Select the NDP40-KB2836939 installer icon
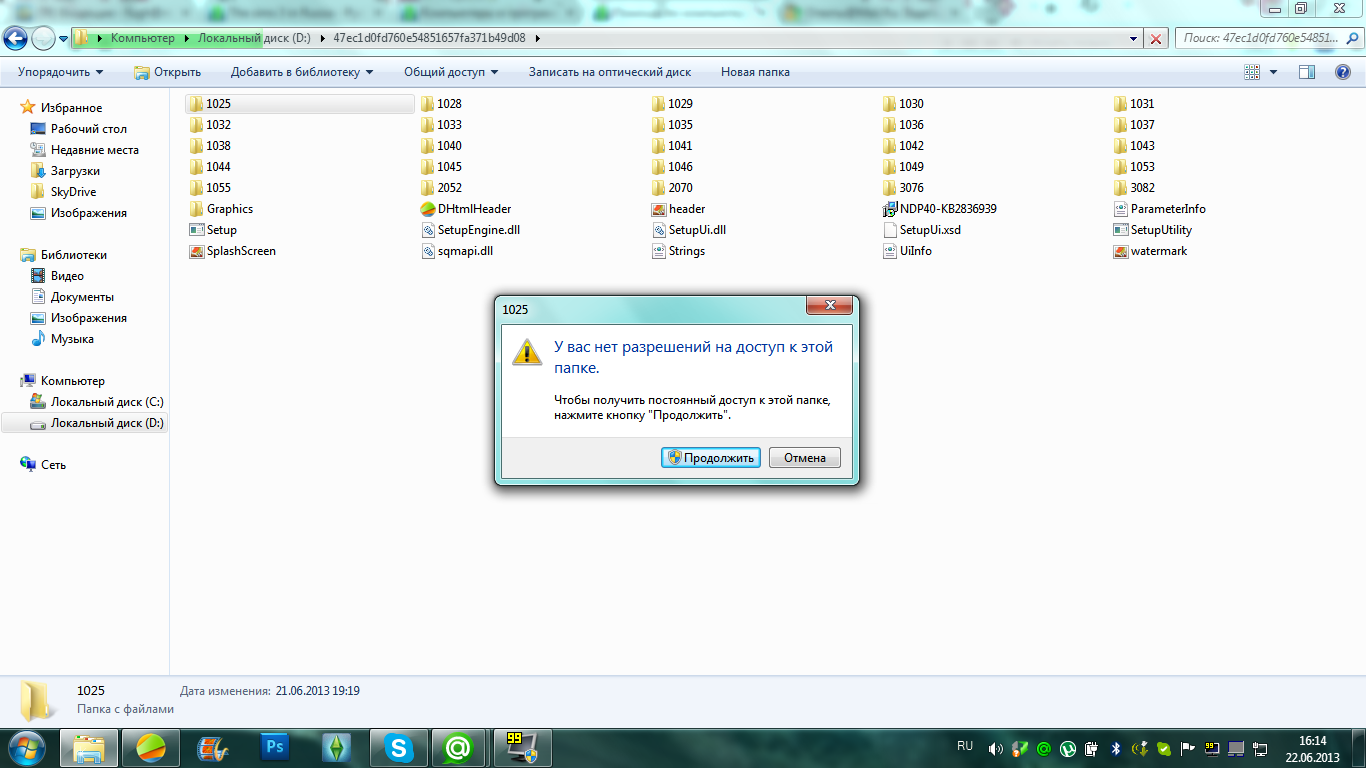Screen dimensions: 1366x768 pos(891,209)
